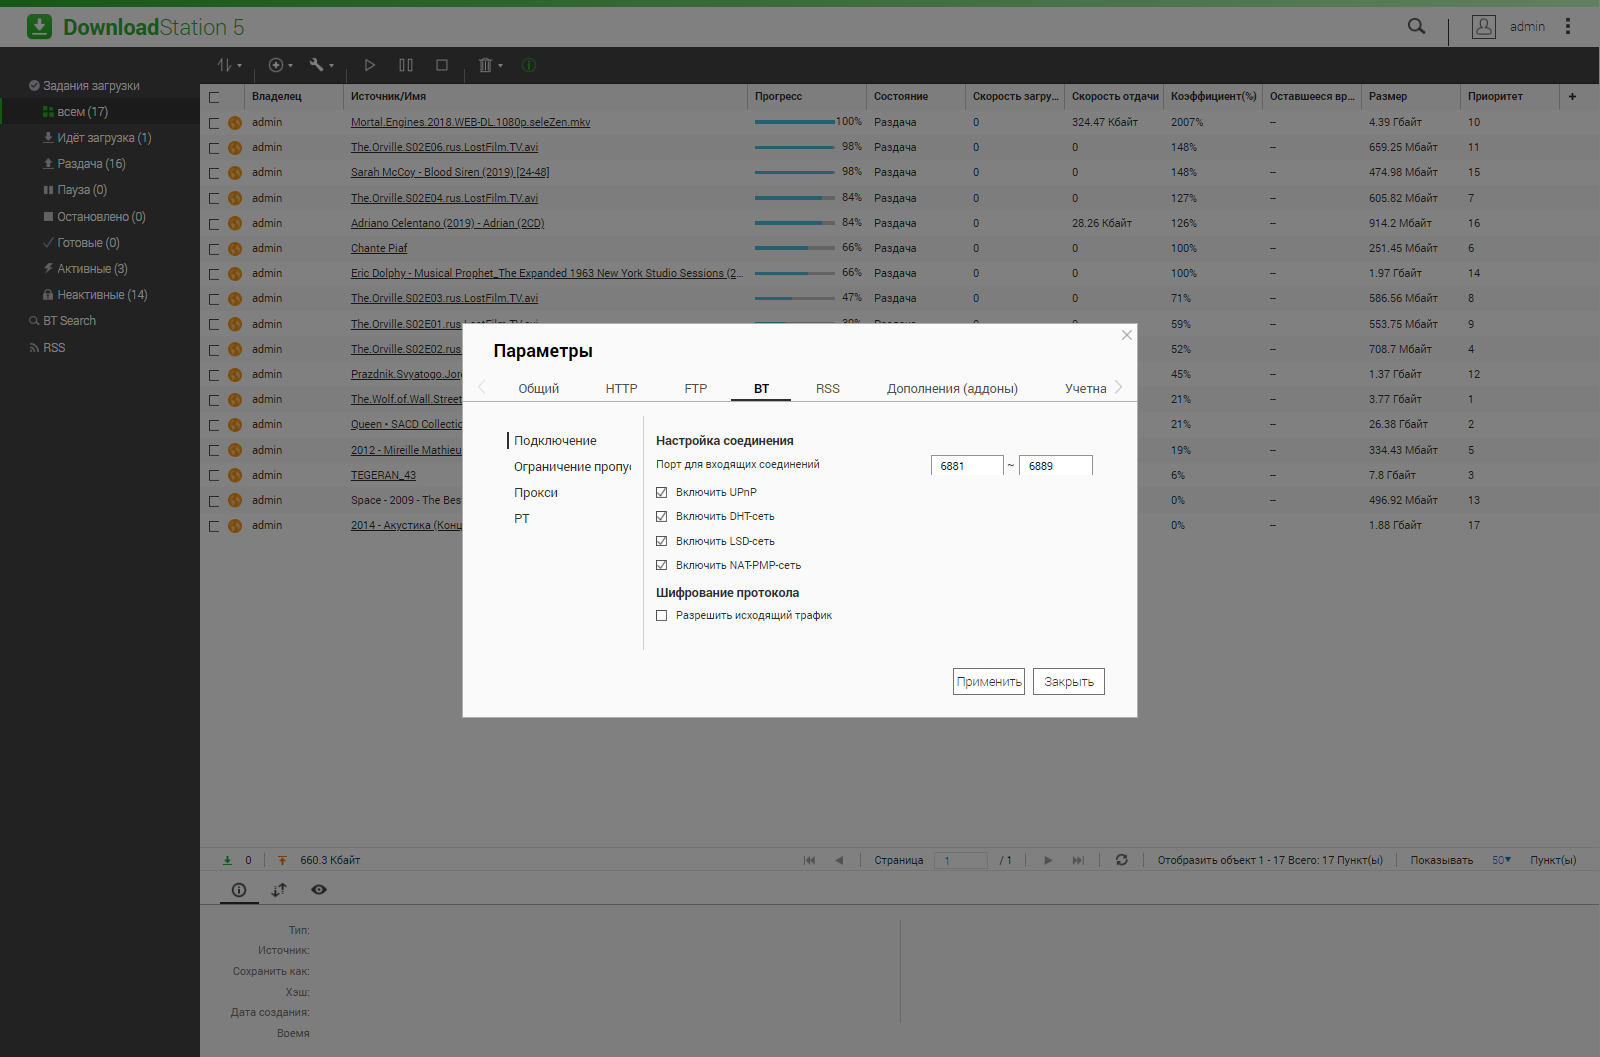The width and height of the screenshot is (1600, 1057).
Task: Switch to the 'Общий' tab
Action: 538,388
